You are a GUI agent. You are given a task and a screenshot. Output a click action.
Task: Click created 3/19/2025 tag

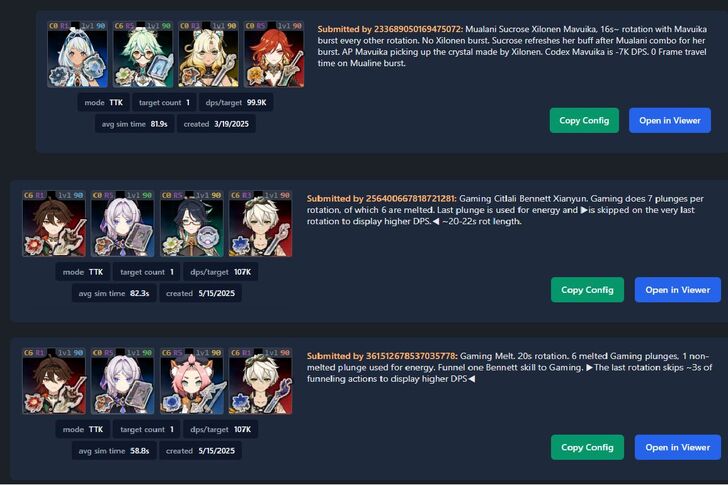(x=216, y=124)
